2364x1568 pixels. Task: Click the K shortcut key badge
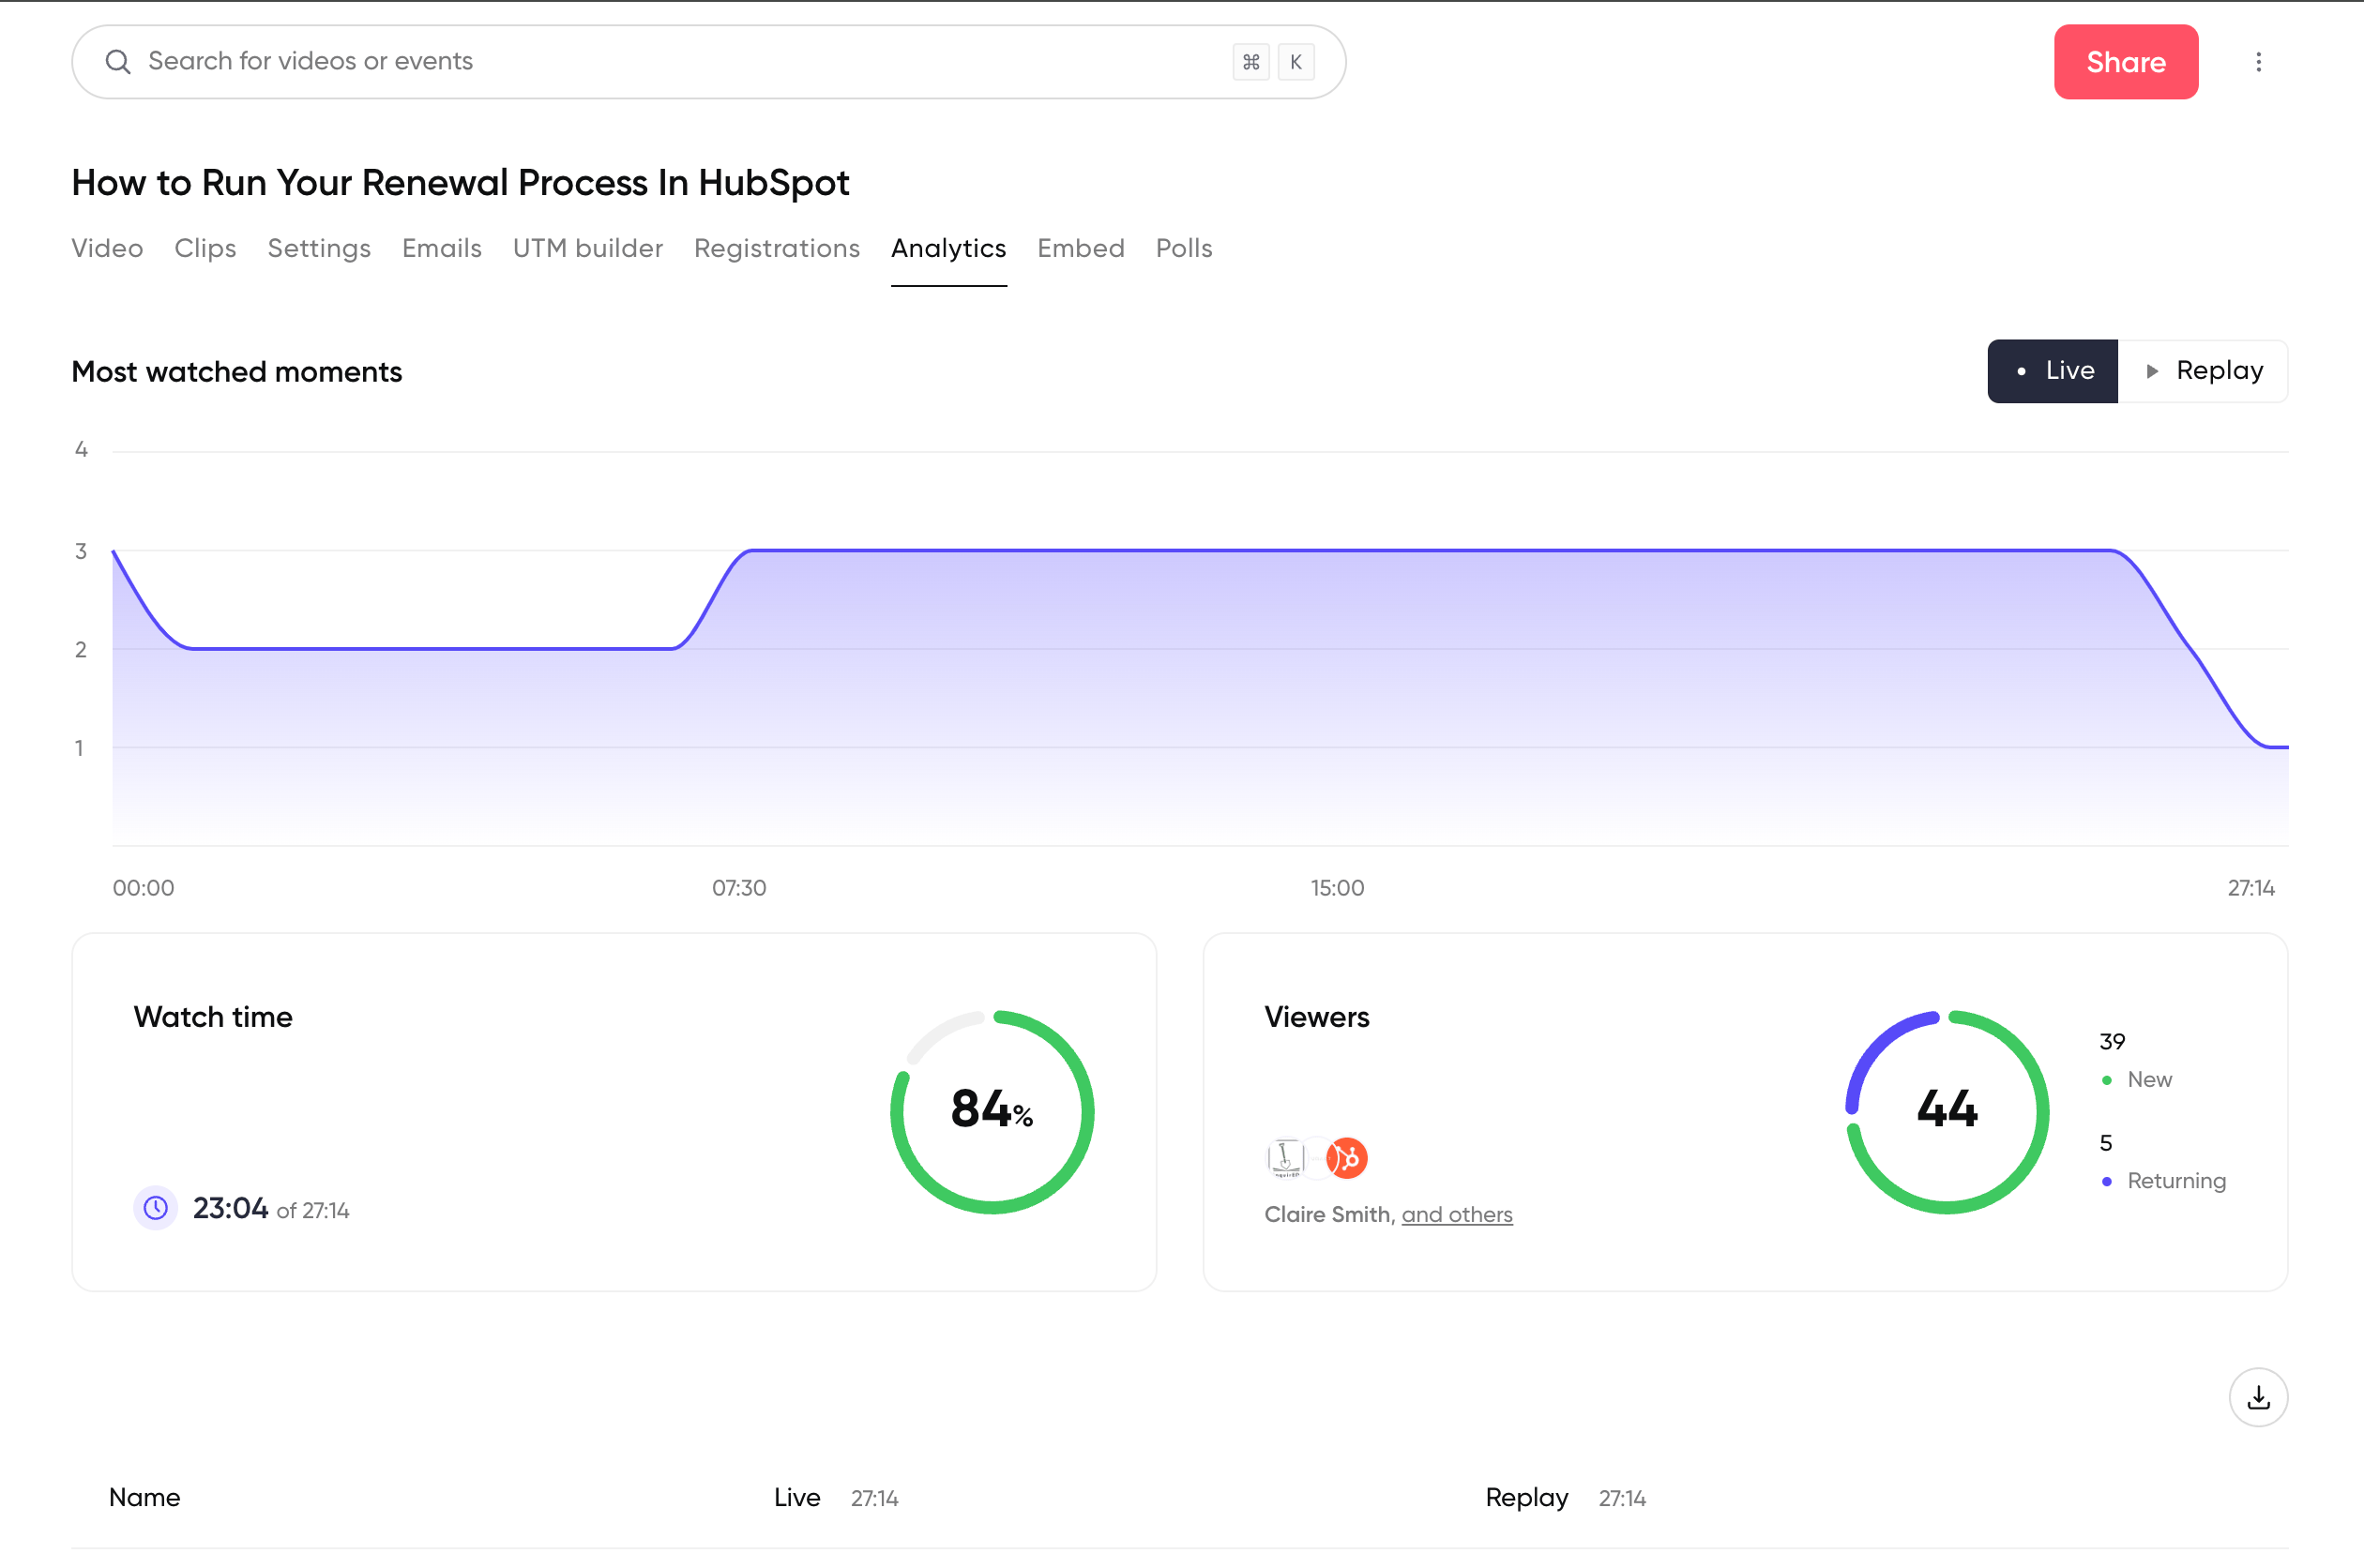point(1296,62)
